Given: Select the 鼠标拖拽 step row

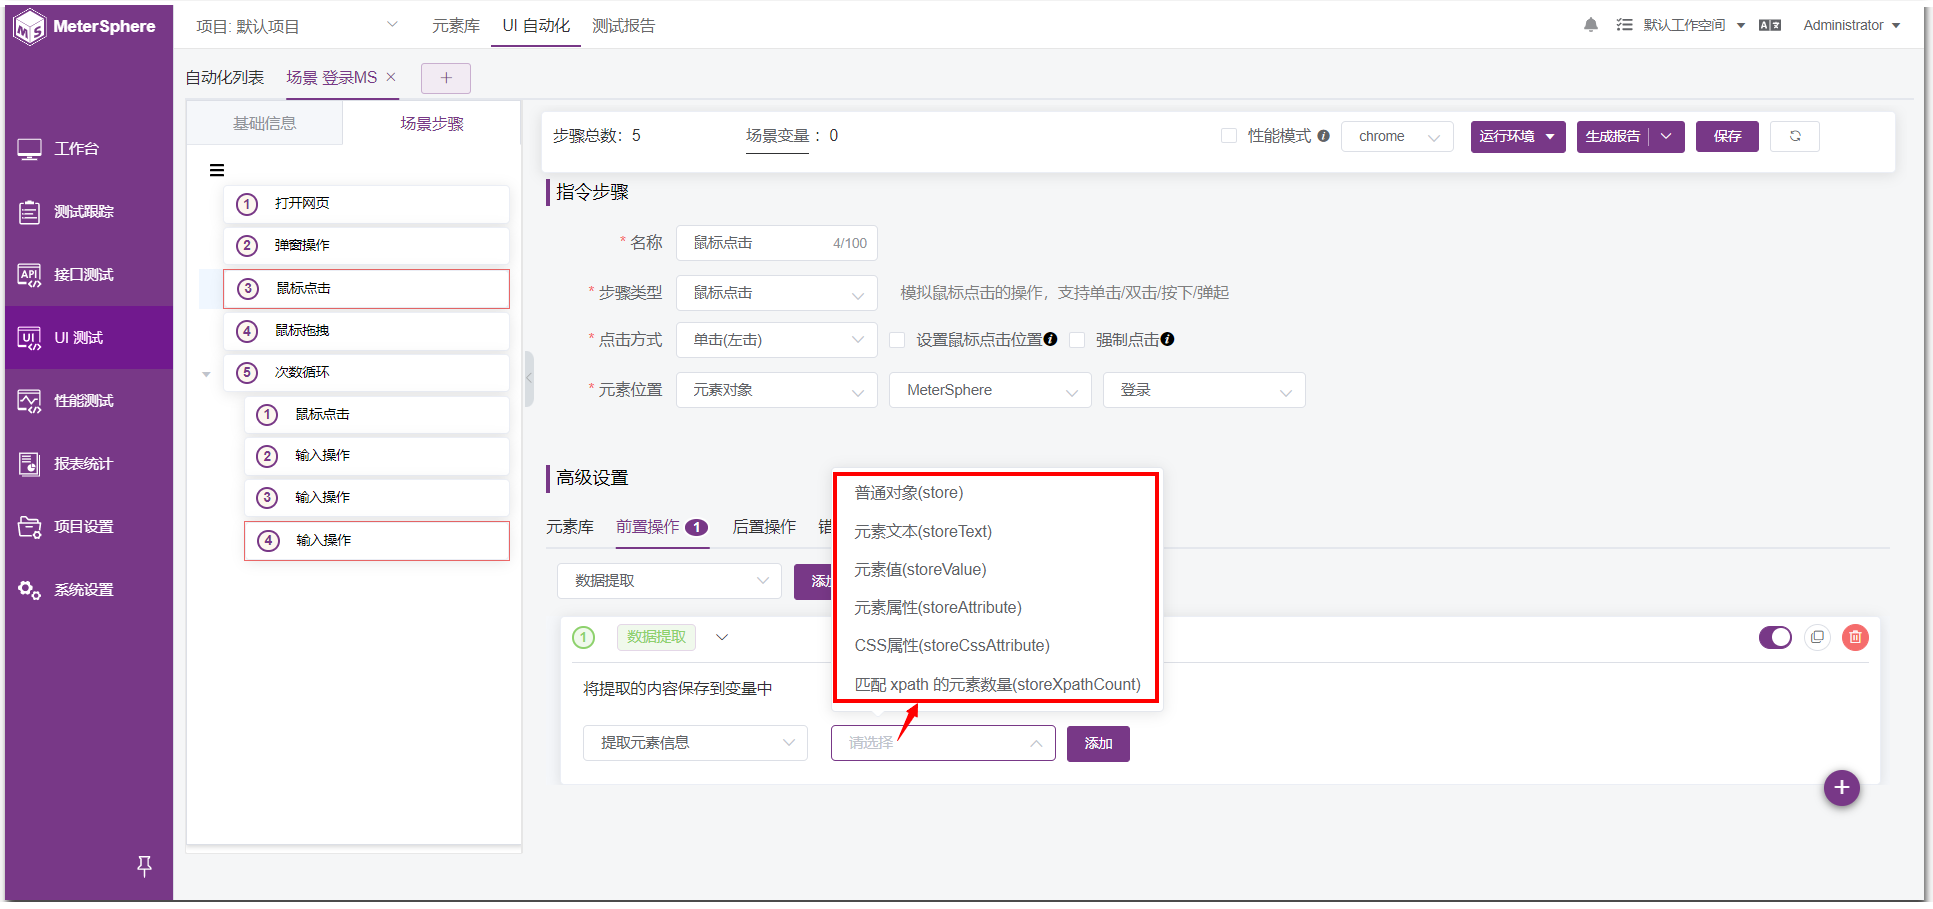Looking at the screenshot, I should (366, 331).
